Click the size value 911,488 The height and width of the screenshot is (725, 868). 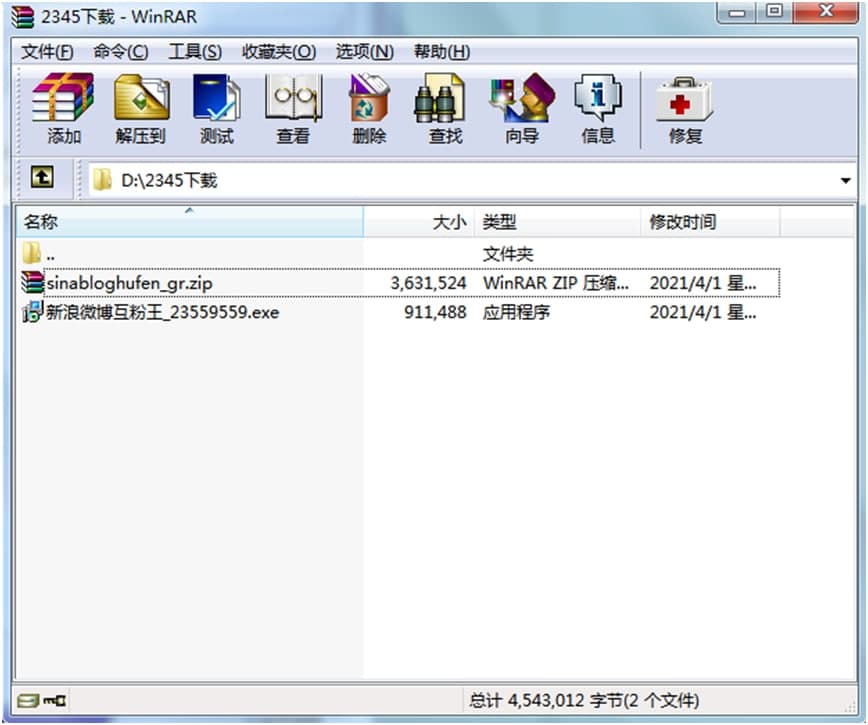435,312
